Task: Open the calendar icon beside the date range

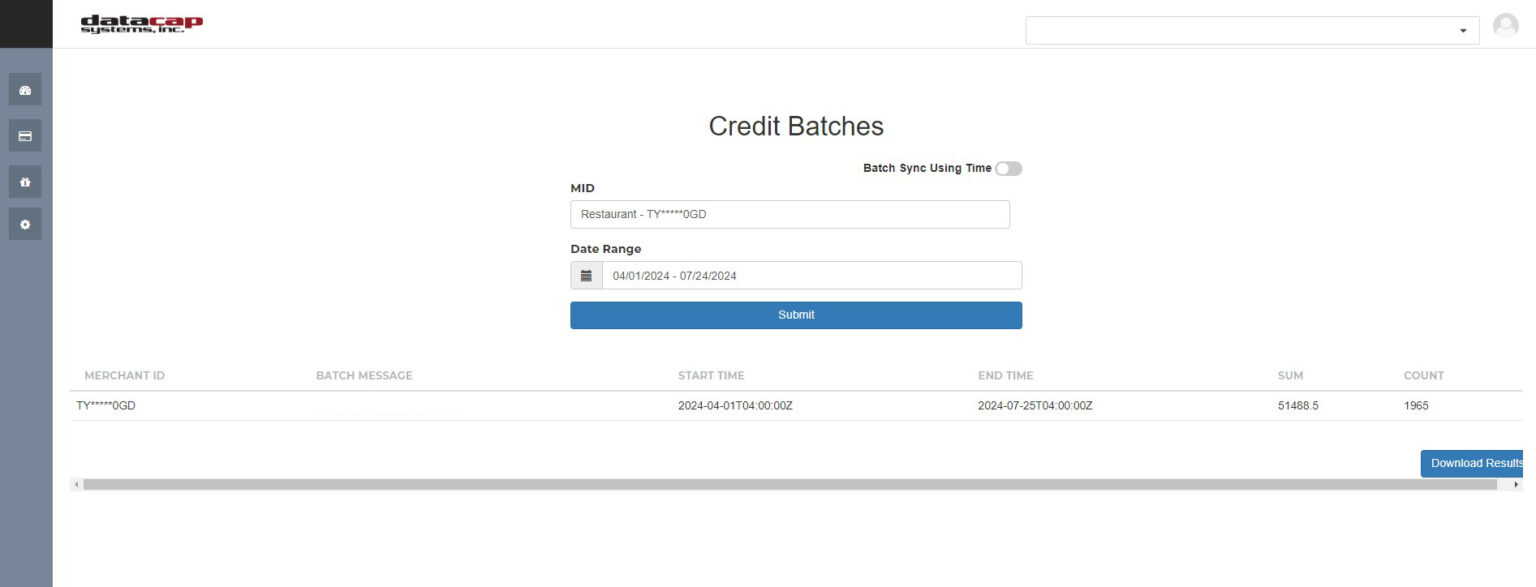Action: [587, 274]
